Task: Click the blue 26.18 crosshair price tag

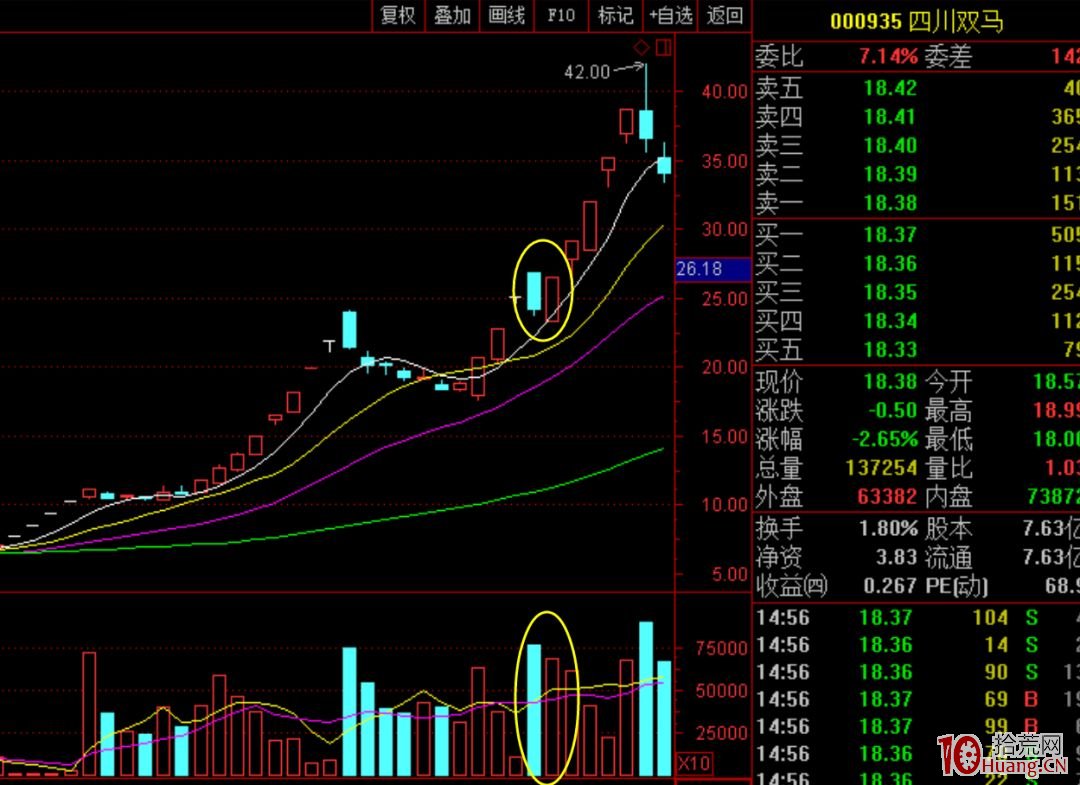Action: (x=713, y=269)
